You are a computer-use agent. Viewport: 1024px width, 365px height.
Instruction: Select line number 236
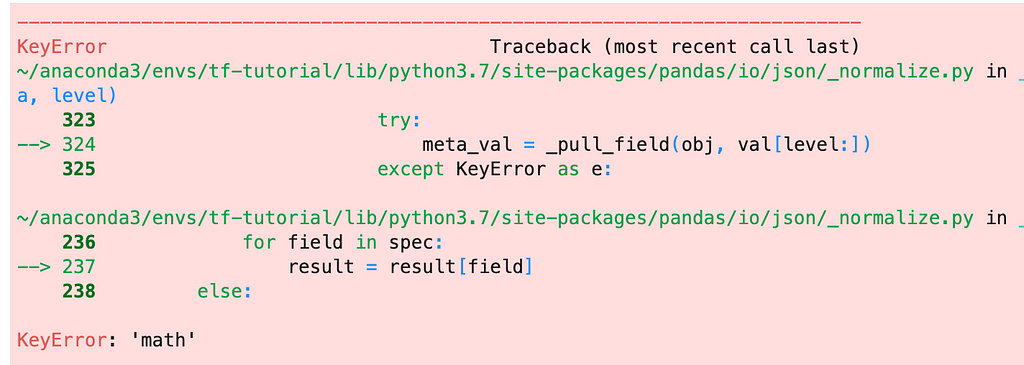tap(78, 243)
